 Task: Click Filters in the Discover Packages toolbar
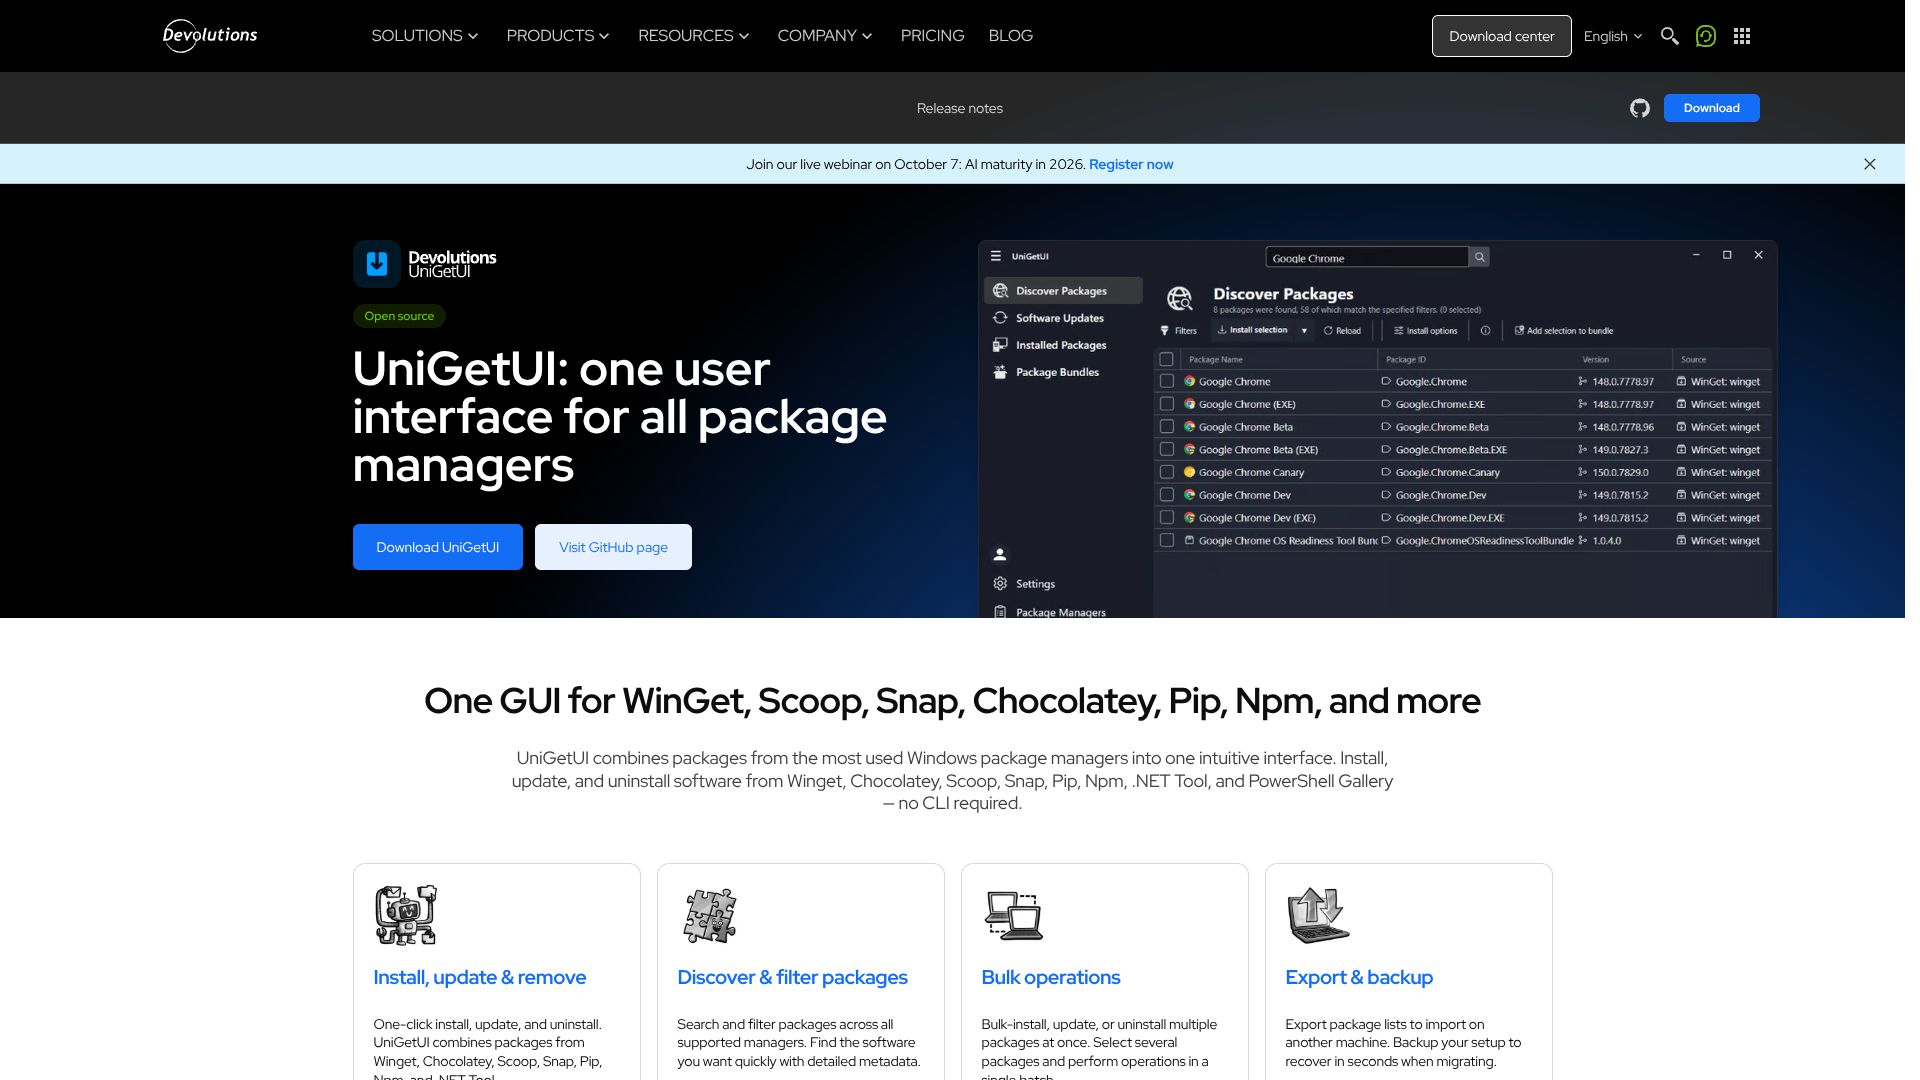coord(1179,331)
